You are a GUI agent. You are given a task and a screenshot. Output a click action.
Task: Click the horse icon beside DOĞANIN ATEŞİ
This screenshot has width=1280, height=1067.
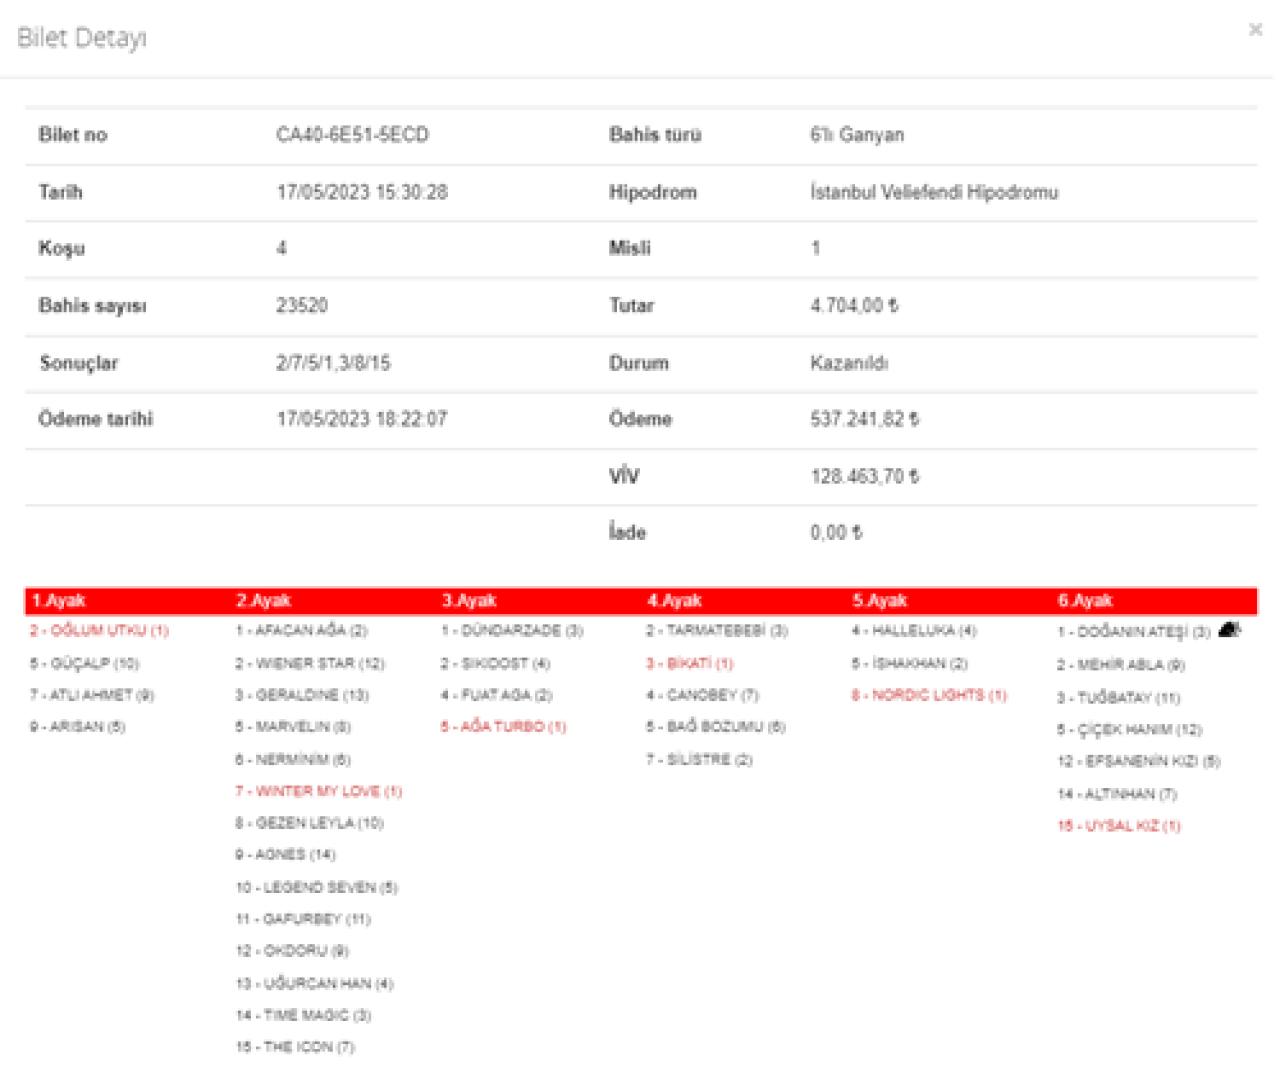[1230, 630]
